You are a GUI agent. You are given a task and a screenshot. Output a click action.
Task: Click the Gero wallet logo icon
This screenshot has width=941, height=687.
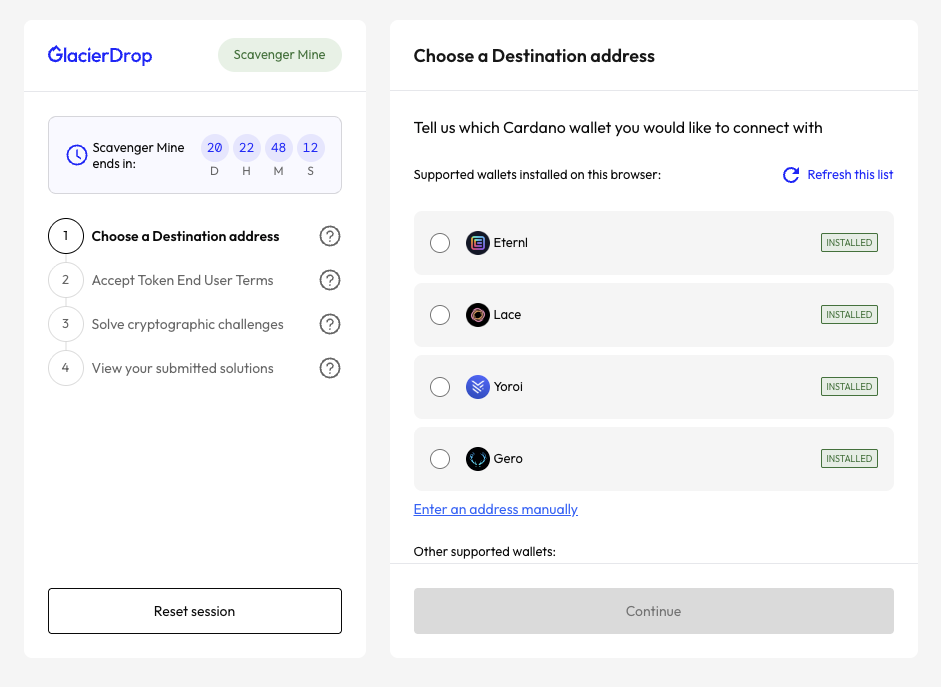tap(478, 459)
